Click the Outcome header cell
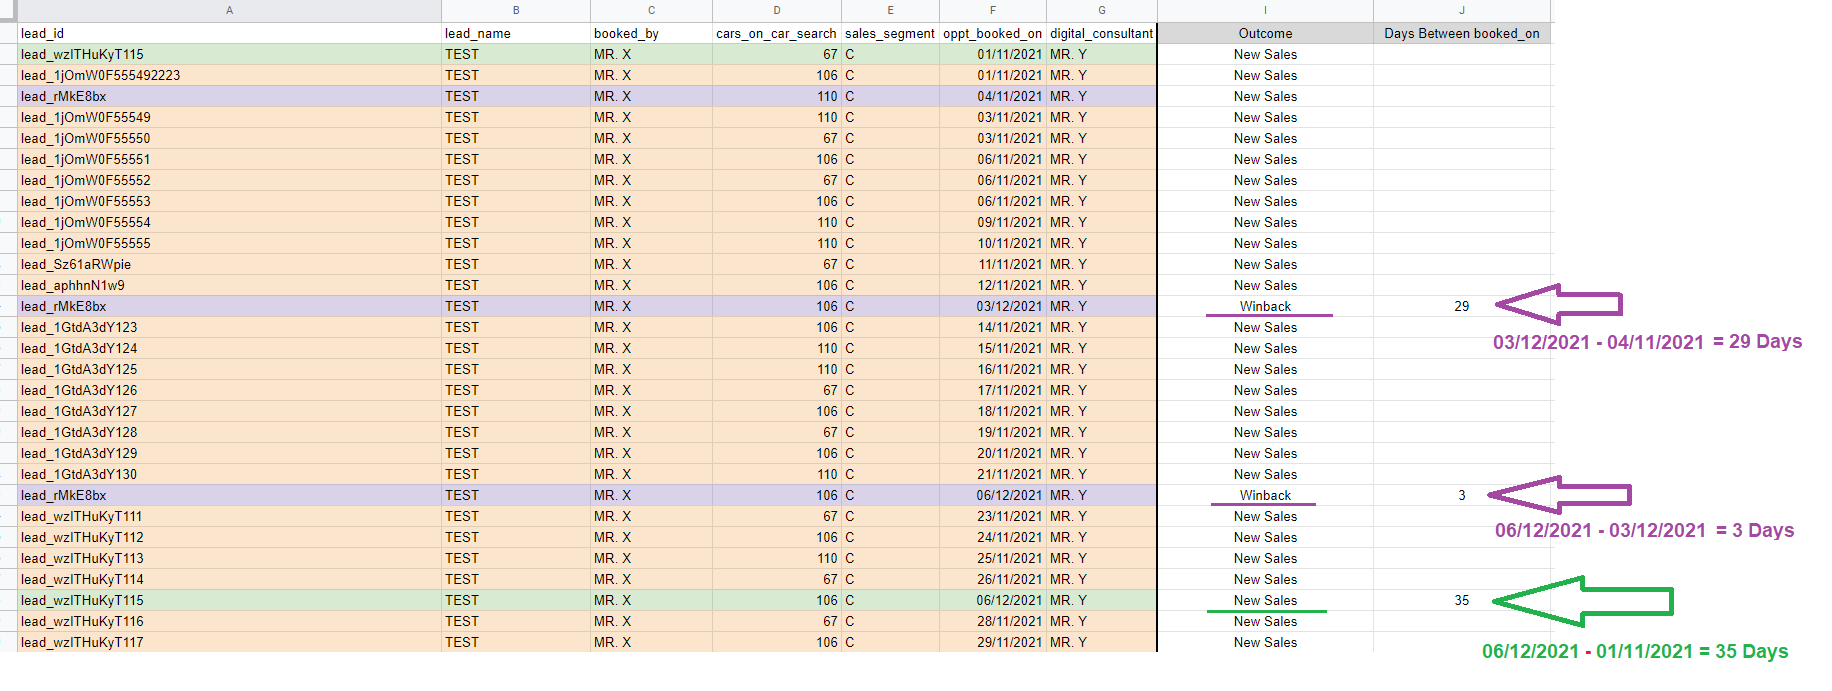This screenshot has height=691, width=1832. point(1265,33)
